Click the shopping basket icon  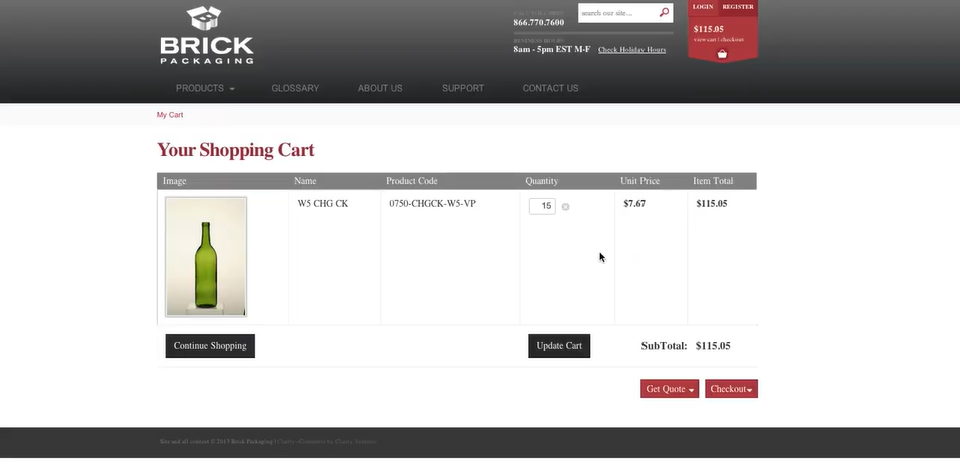[x=722, y=54]
